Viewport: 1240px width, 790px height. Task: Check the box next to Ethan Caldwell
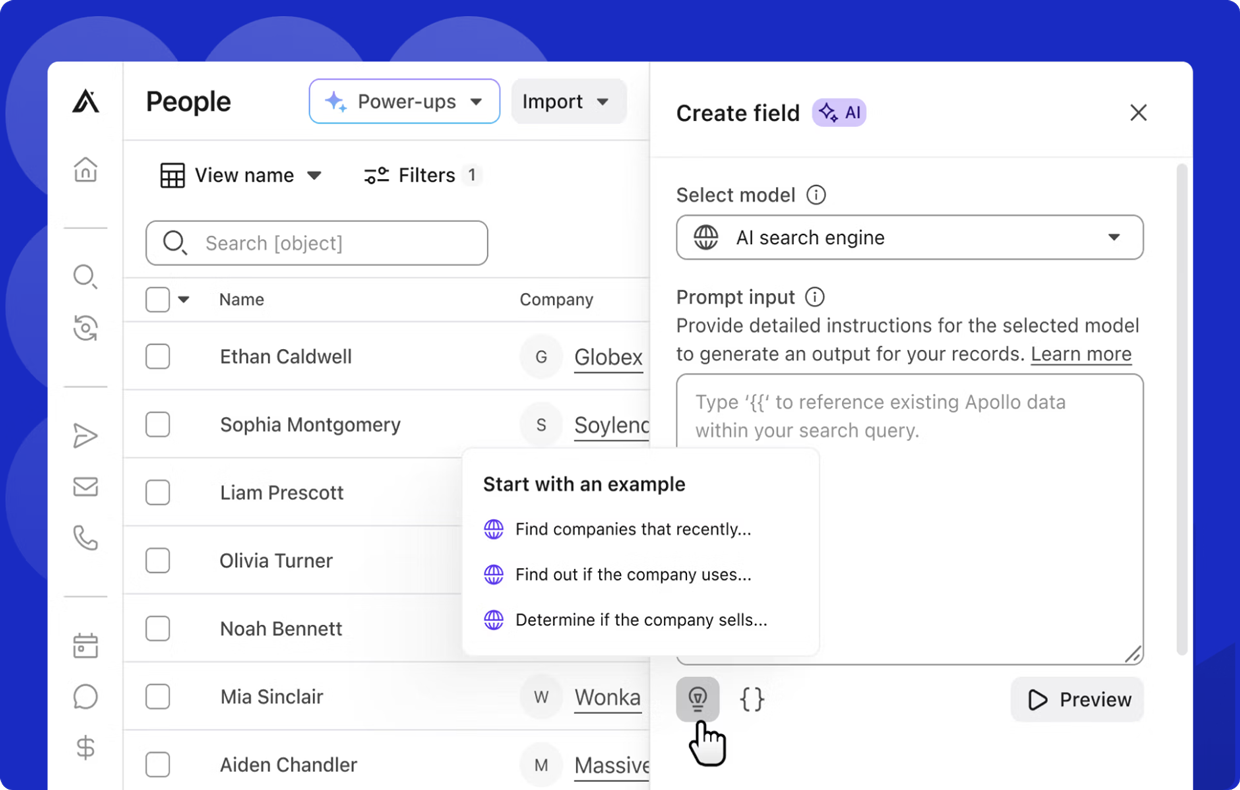pyautogui.click(x=158, y=357)
